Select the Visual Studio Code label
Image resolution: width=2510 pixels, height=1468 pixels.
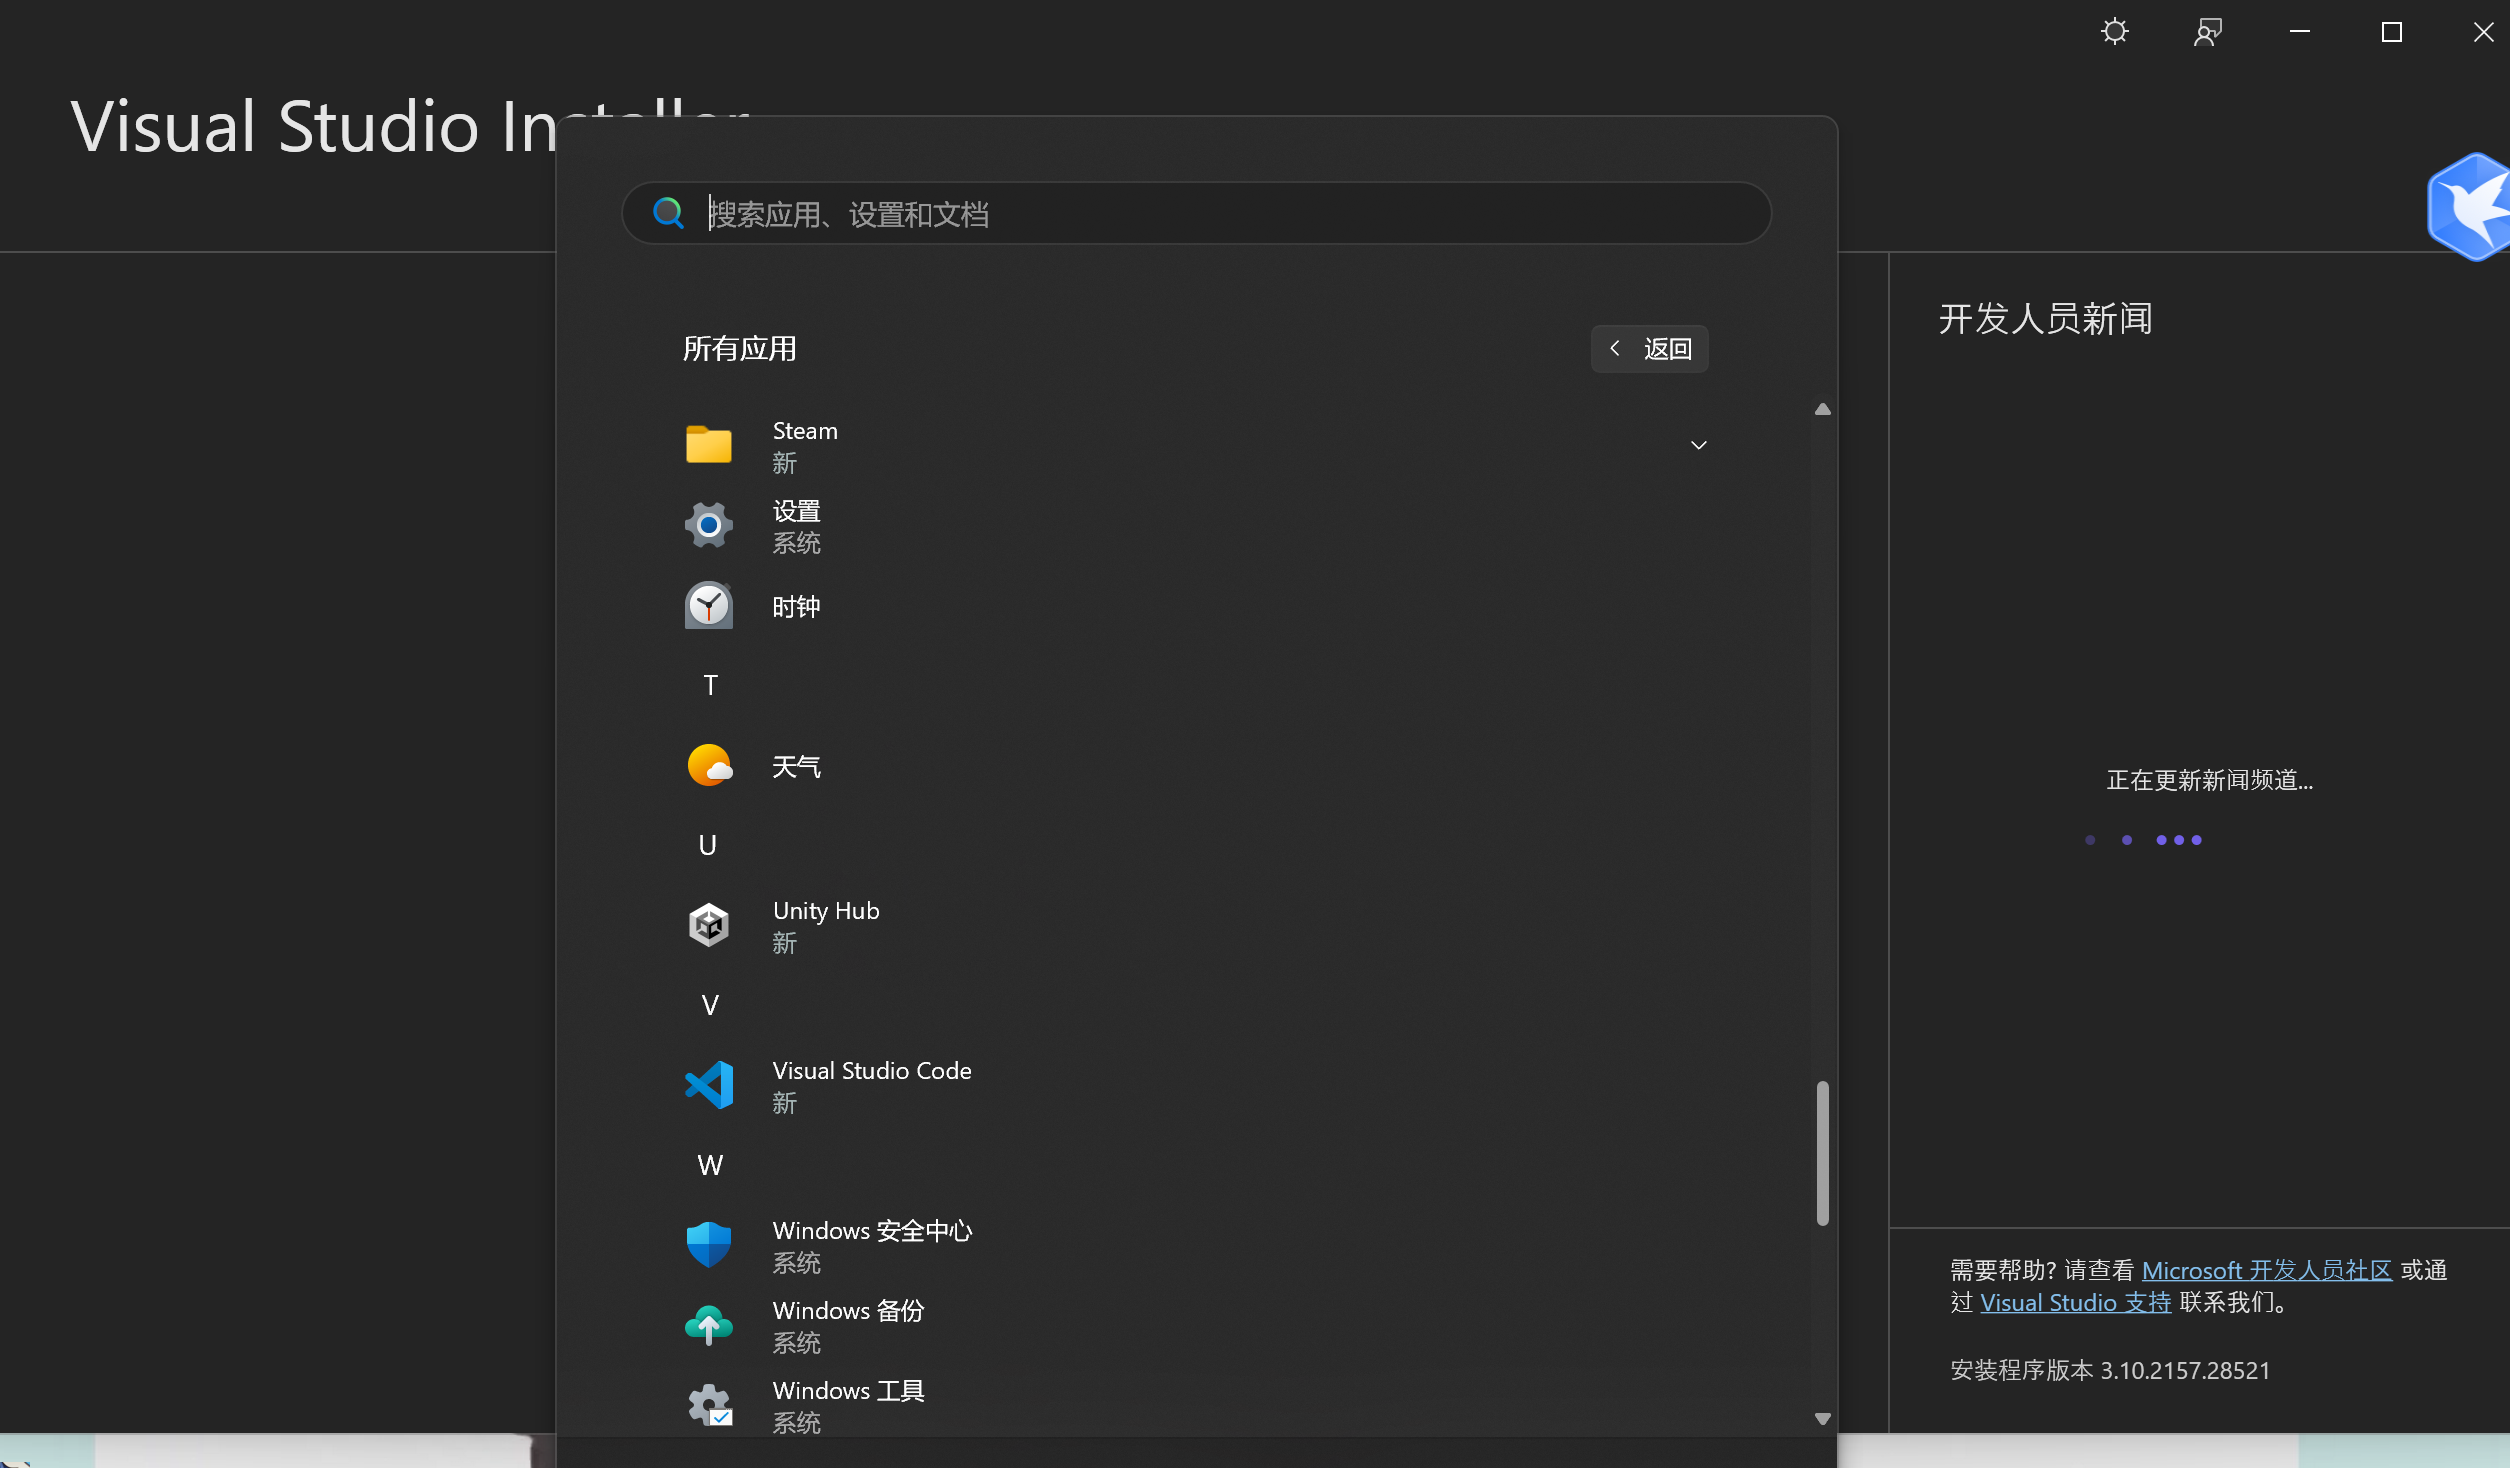[872, 1071]
